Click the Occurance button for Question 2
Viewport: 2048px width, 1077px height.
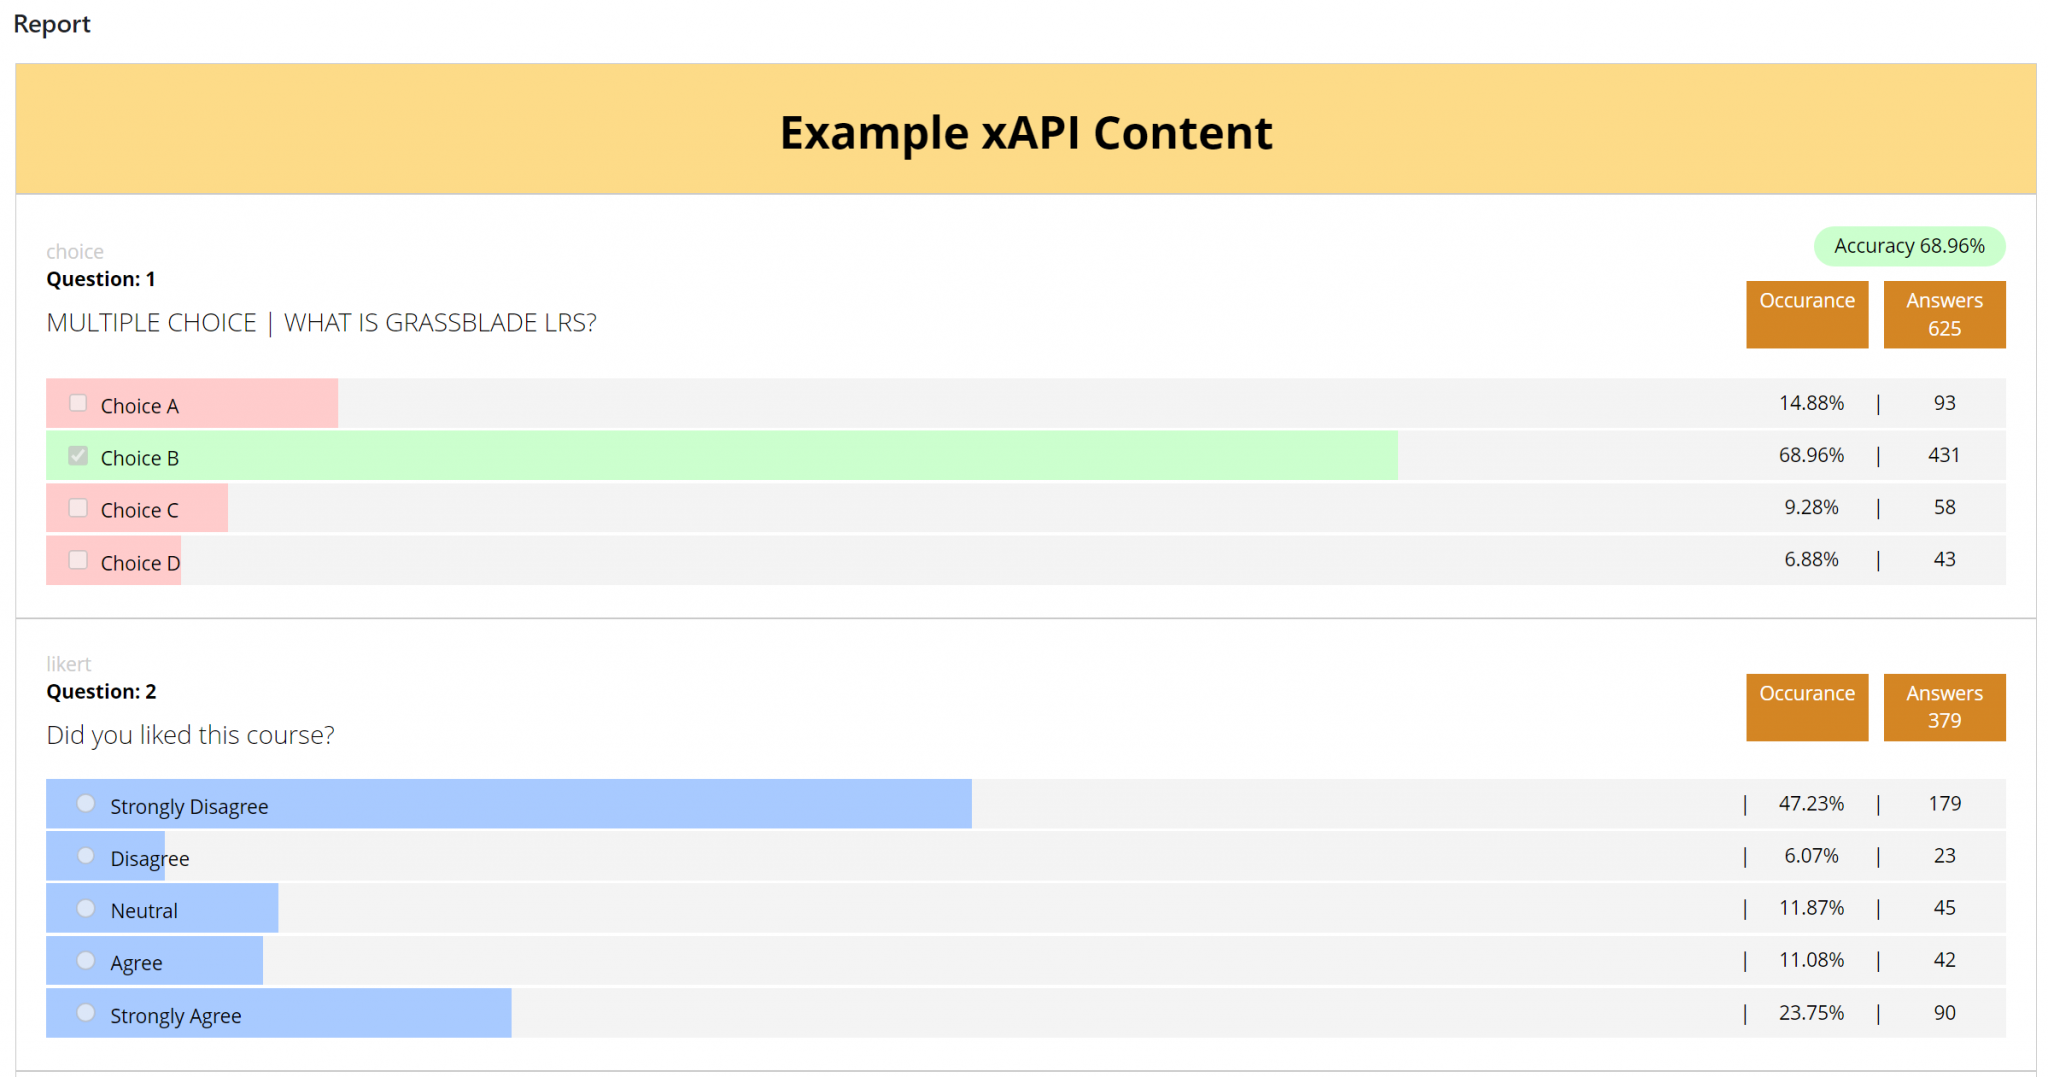coord(1806,707)
